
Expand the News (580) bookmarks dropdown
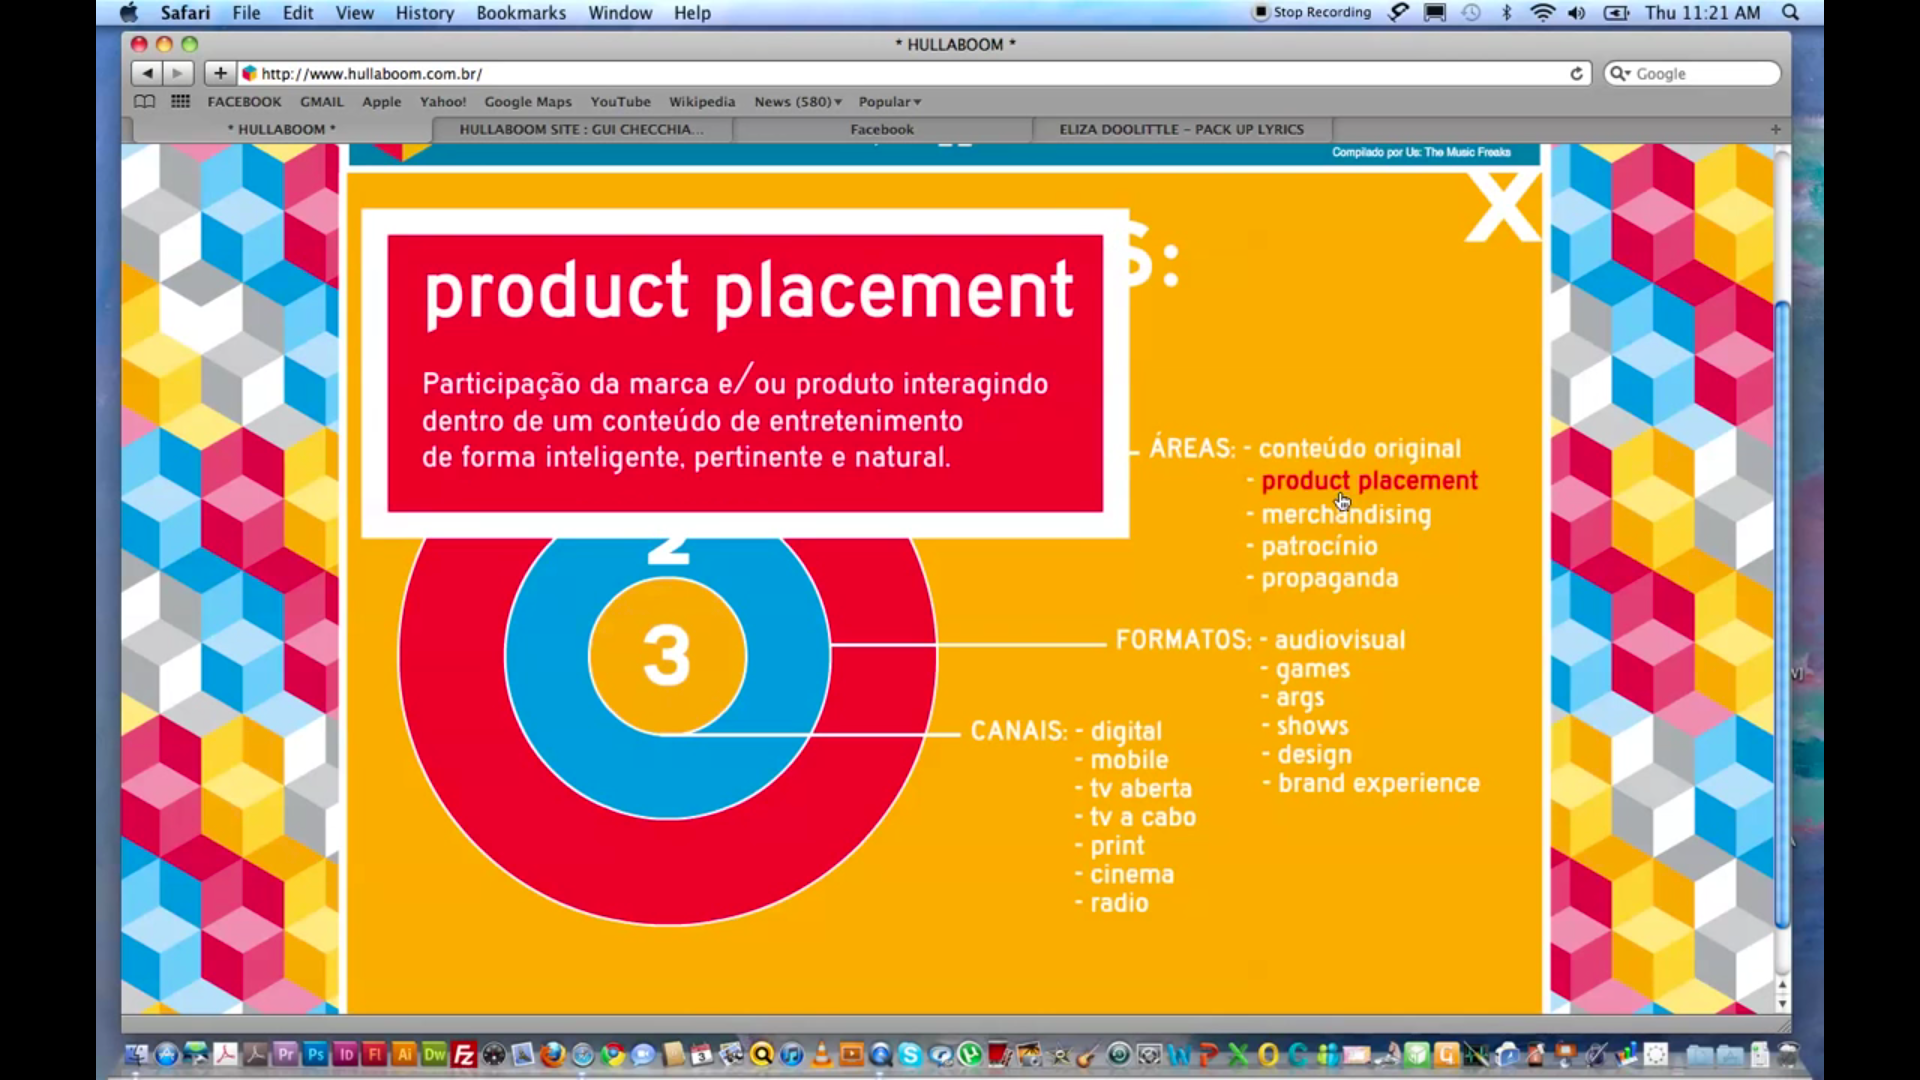pyautogui.click(x=798, y=101)
